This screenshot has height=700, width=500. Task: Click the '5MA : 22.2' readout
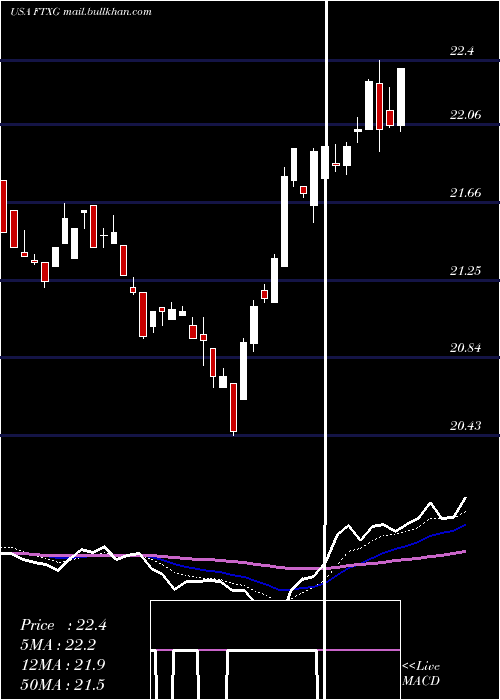(x=58, y=645)
